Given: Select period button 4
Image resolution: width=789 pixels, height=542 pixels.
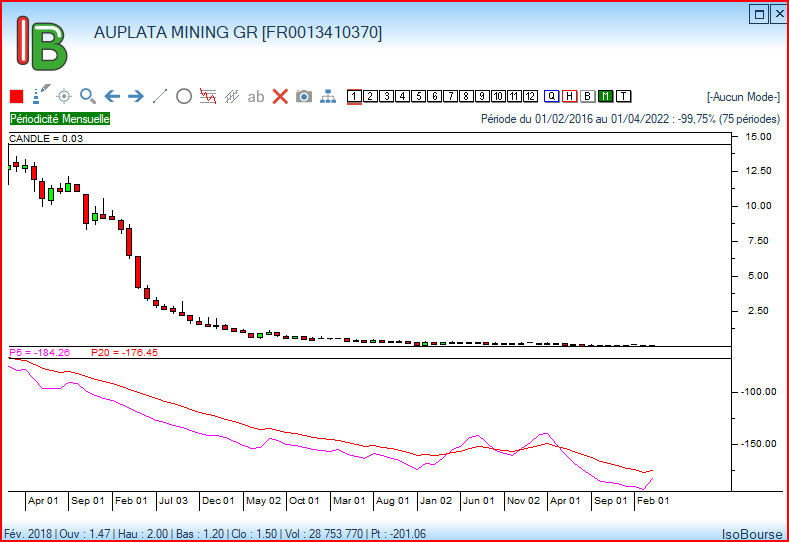Looking at the screenshot, I should click(402, 96).
